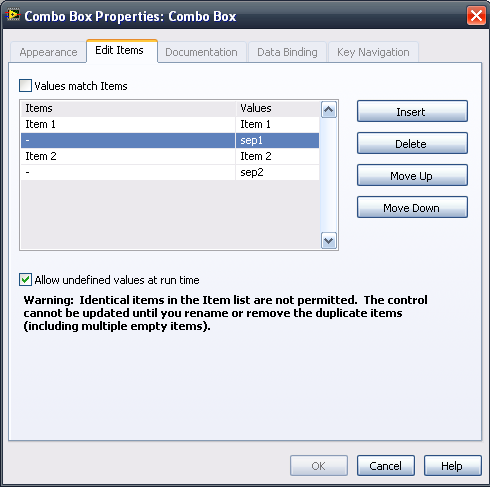Click the list scroll up arrow
This screenshot has height=487, width=490.
pos(329,109)
